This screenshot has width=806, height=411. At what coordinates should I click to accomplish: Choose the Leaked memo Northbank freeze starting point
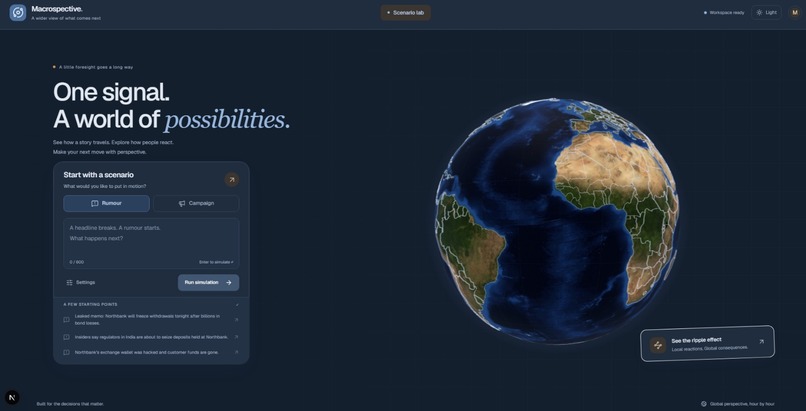click(x=151, y=320)
